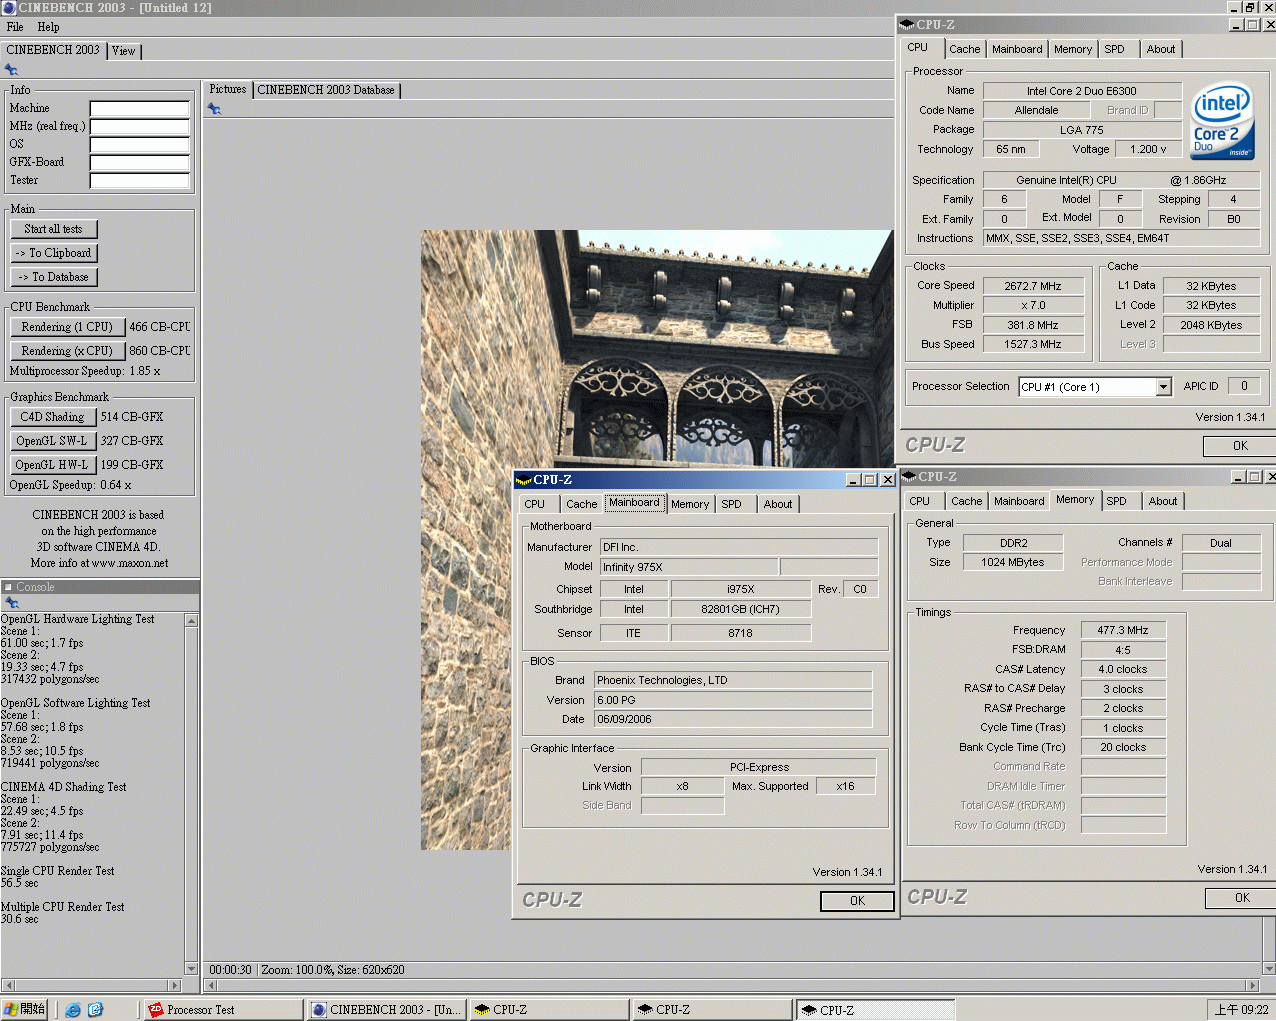Viewport: 1276px width, 1021px height.
Task: Click OK in the Mainboard CPU-Z window
Action: [857, 901]
